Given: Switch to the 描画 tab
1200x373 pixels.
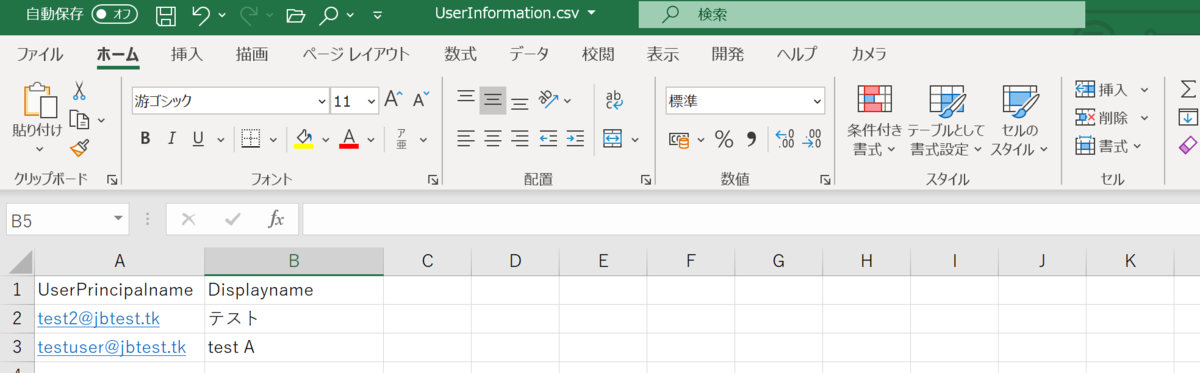Looking at the screenshot, I should click(x=251, y=54).
